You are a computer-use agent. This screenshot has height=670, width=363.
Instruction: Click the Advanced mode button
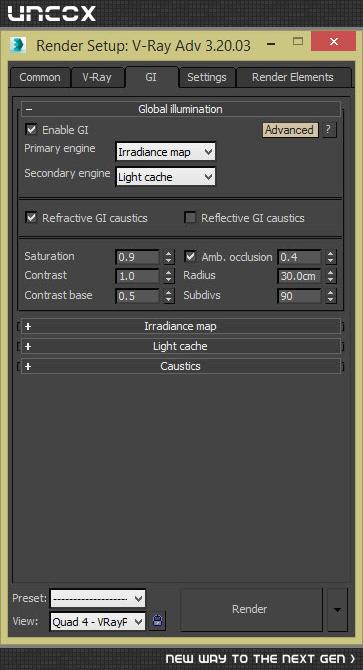pos(290,130)
